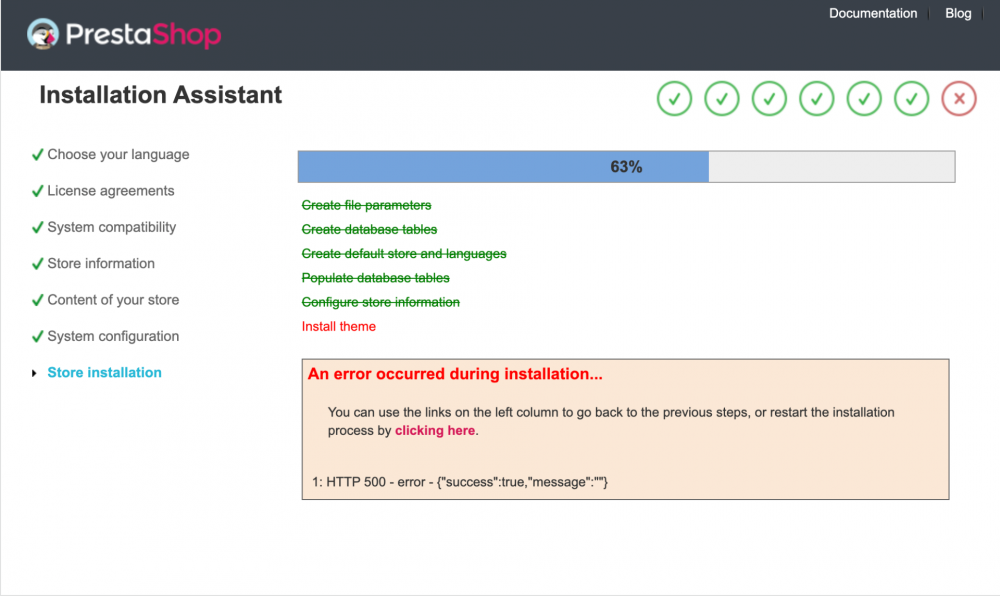This screenshot has height=596, width=1000.
Task: Click the Create file parameters task
Action: (x=366, y=205)
